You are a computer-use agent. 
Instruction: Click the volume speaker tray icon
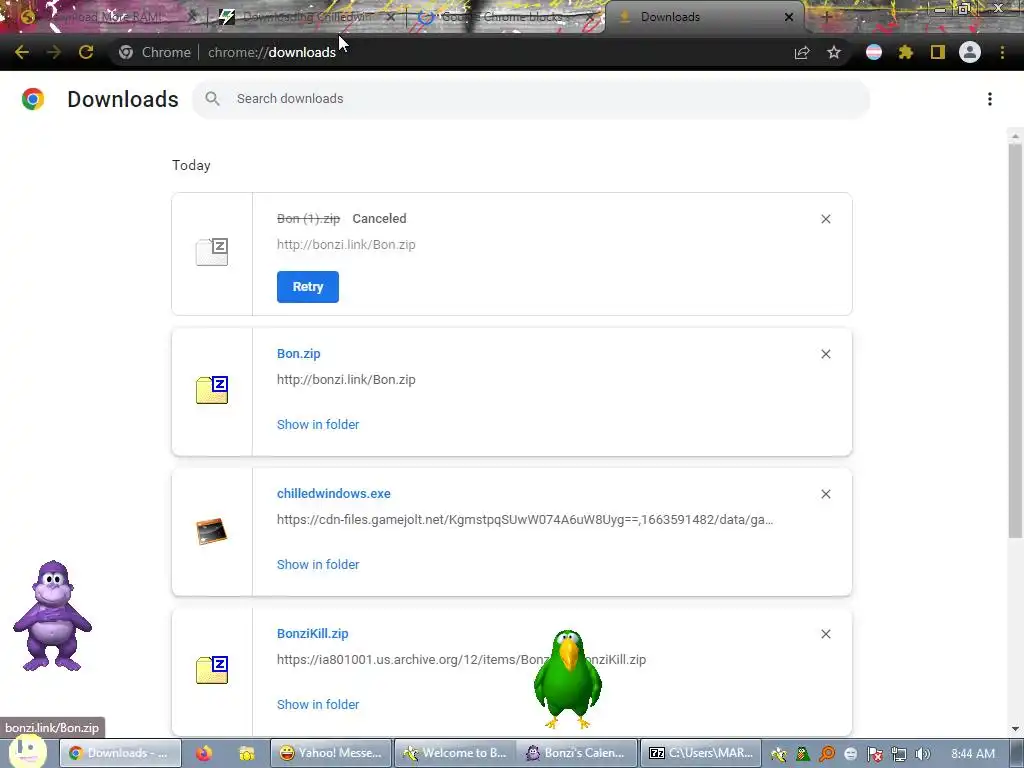[x=923, y=754]
